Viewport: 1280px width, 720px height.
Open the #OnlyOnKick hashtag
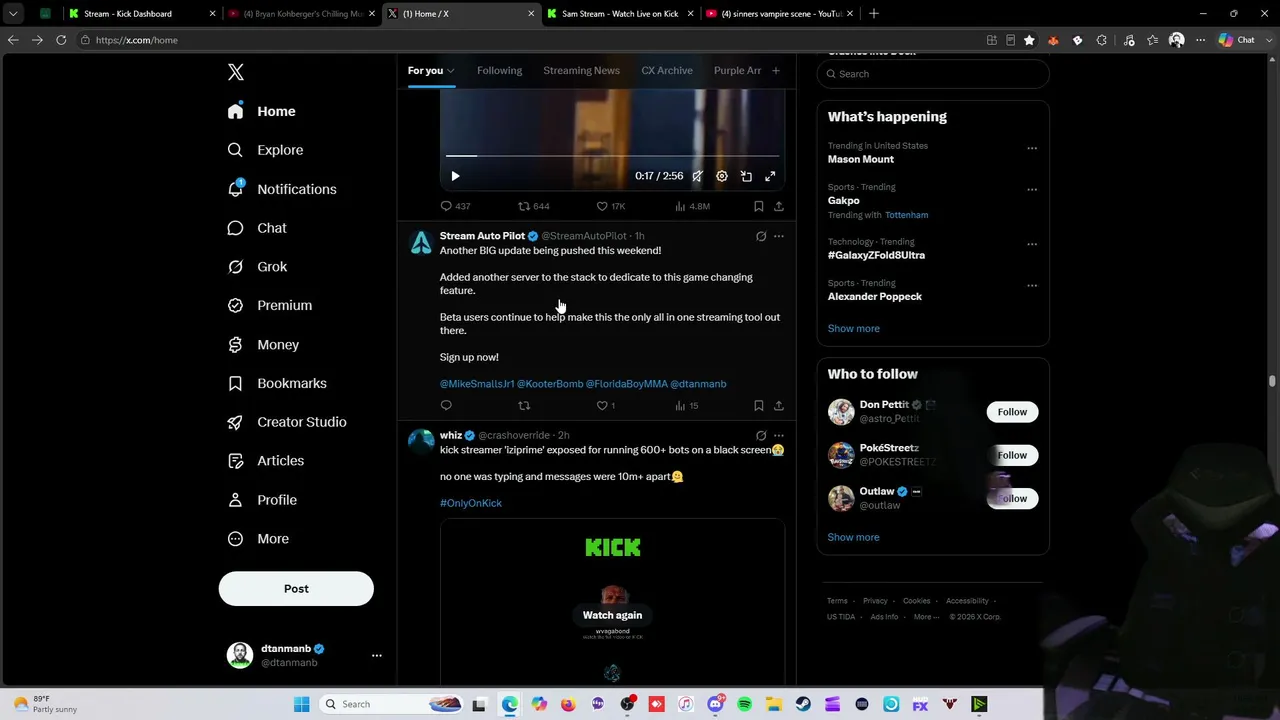coord(471,503)
